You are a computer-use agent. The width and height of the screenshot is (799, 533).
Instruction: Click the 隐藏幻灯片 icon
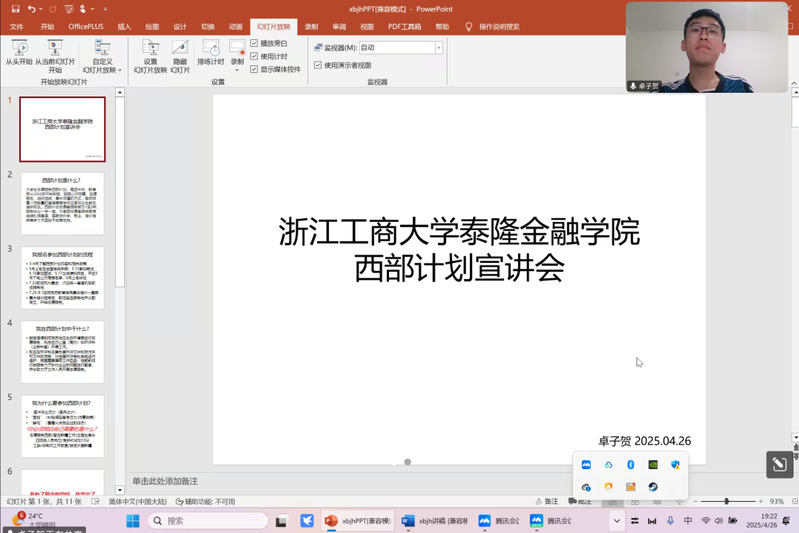click(x=180, y=48)
